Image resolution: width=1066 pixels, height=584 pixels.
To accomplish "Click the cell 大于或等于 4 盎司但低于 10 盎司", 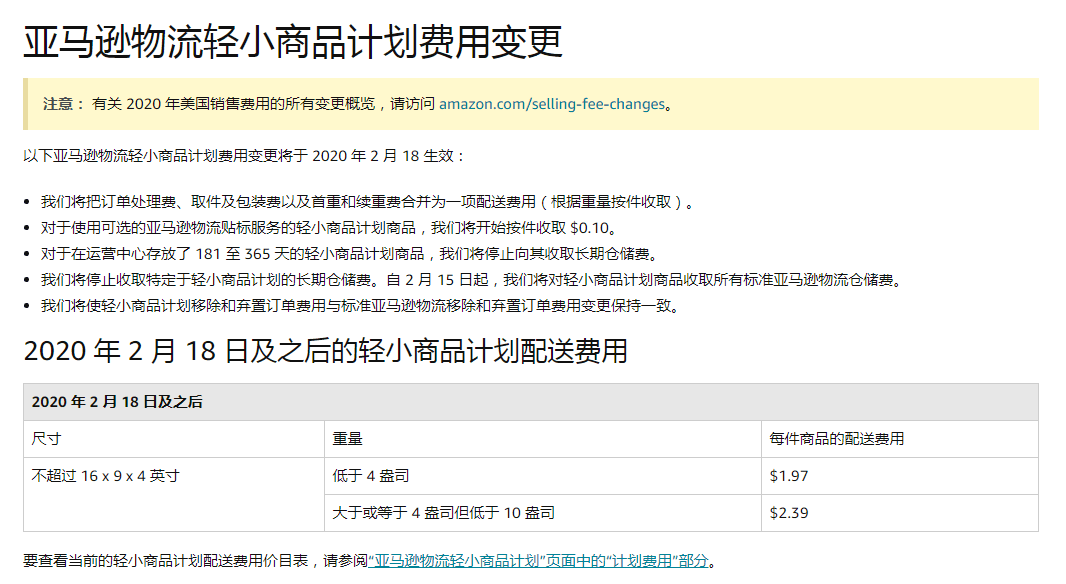I will (x=543, y=513).
